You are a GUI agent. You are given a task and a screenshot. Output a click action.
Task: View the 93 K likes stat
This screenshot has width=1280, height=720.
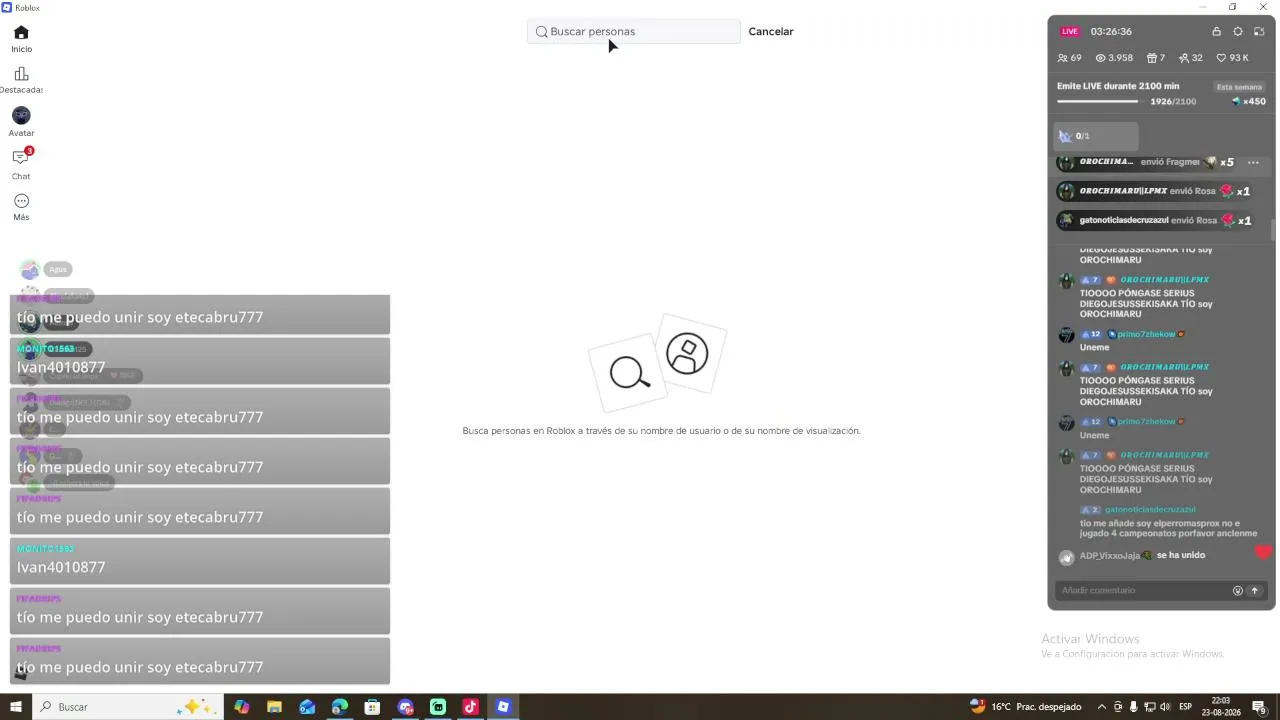click(1232, 58)
